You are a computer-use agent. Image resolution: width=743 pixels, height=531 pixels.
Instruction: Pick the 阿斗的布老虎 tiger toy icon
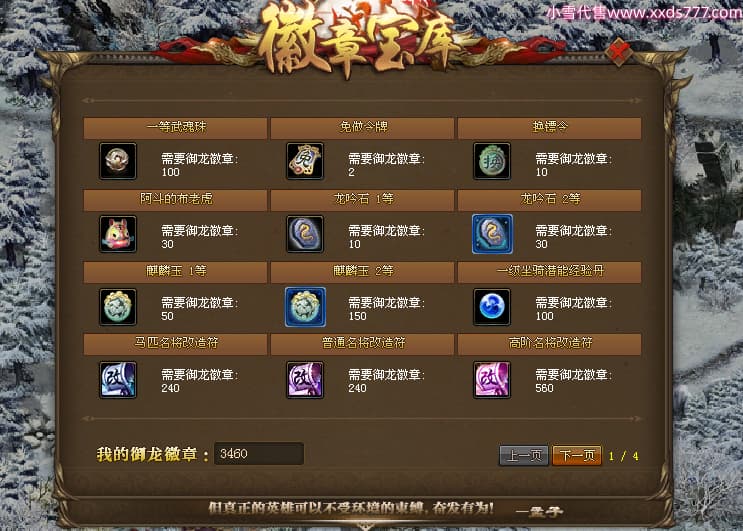click(x=118, y=234)
